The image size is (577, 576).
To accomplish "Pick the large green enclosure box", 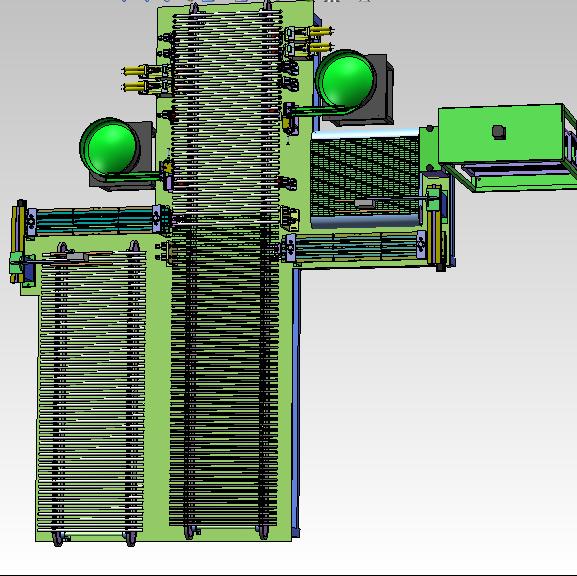I will [500, 135].
